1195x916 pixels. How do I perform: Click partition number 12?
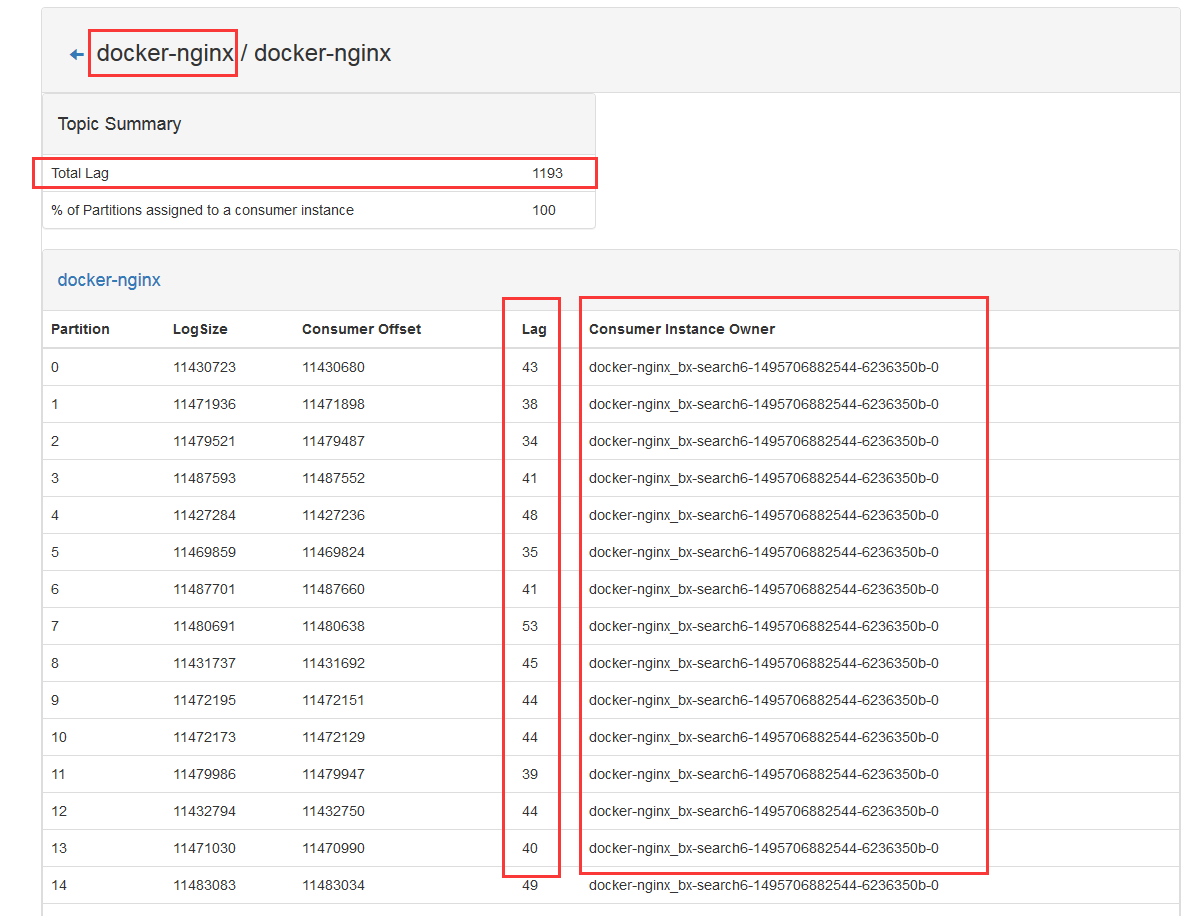[x=59, y=812]
